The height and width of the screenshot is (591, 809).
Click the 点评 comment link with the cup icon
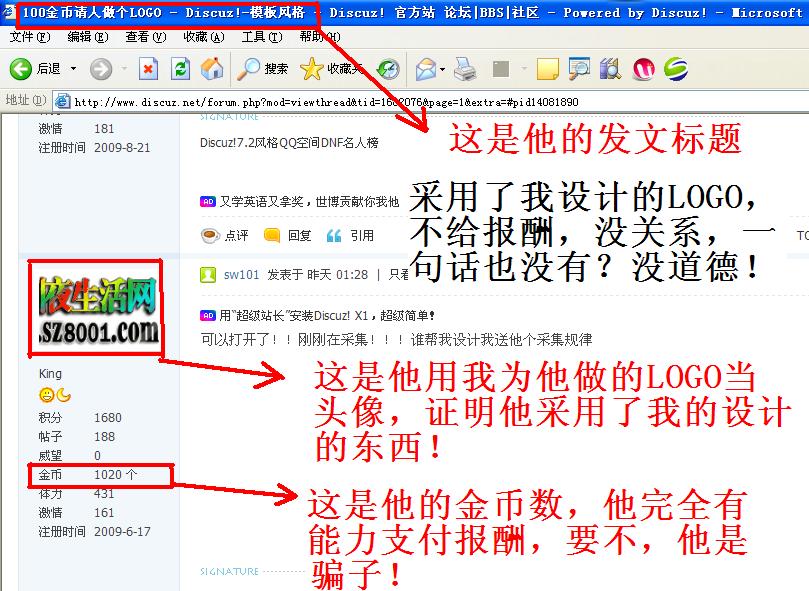point(224,236)
